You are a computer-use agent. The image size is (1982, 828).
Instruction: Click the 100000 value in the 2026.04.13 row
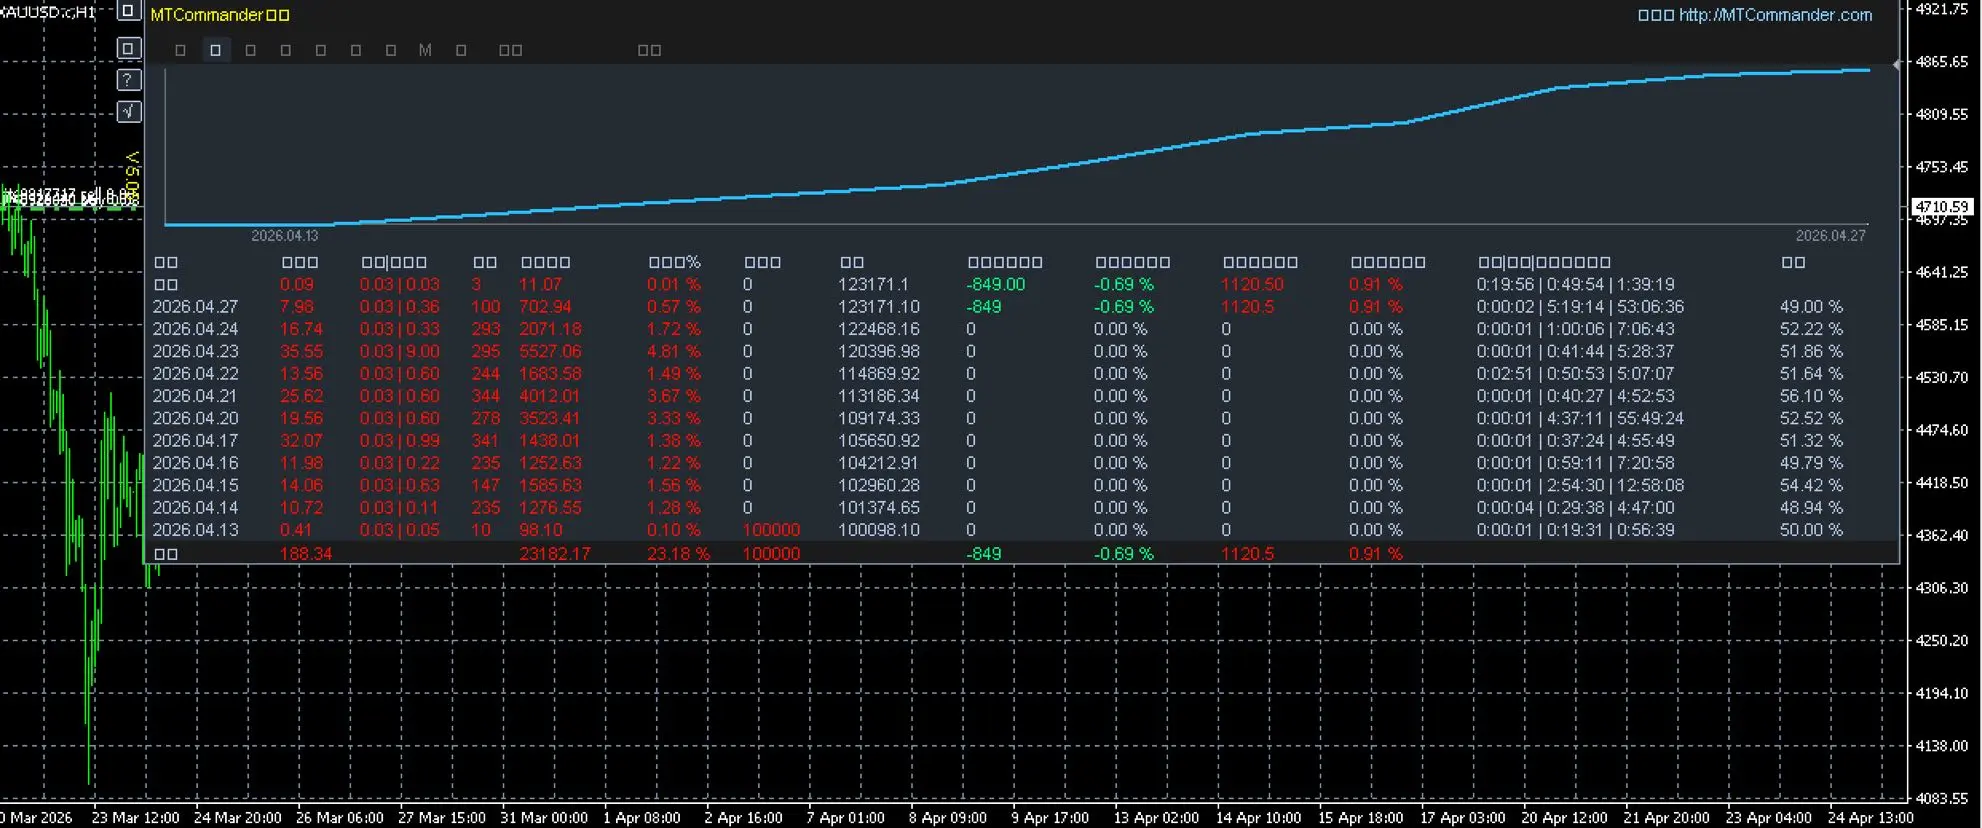pyautogui.click(x=771, y=530)
